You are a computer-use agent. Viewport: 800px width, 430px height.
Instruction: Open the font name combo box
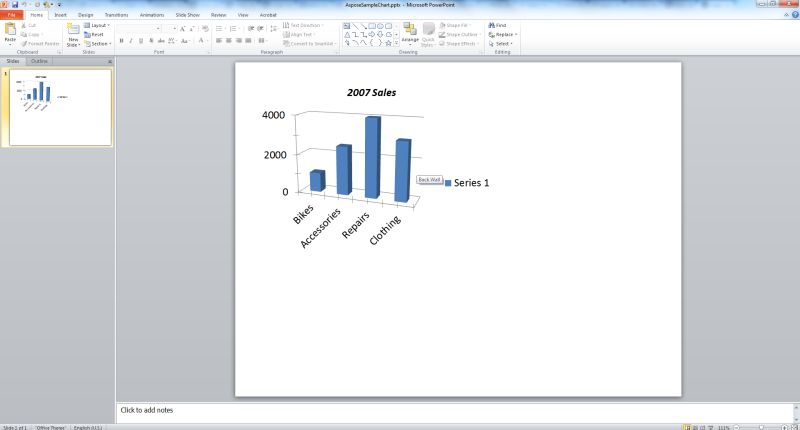tap(139, 29)
